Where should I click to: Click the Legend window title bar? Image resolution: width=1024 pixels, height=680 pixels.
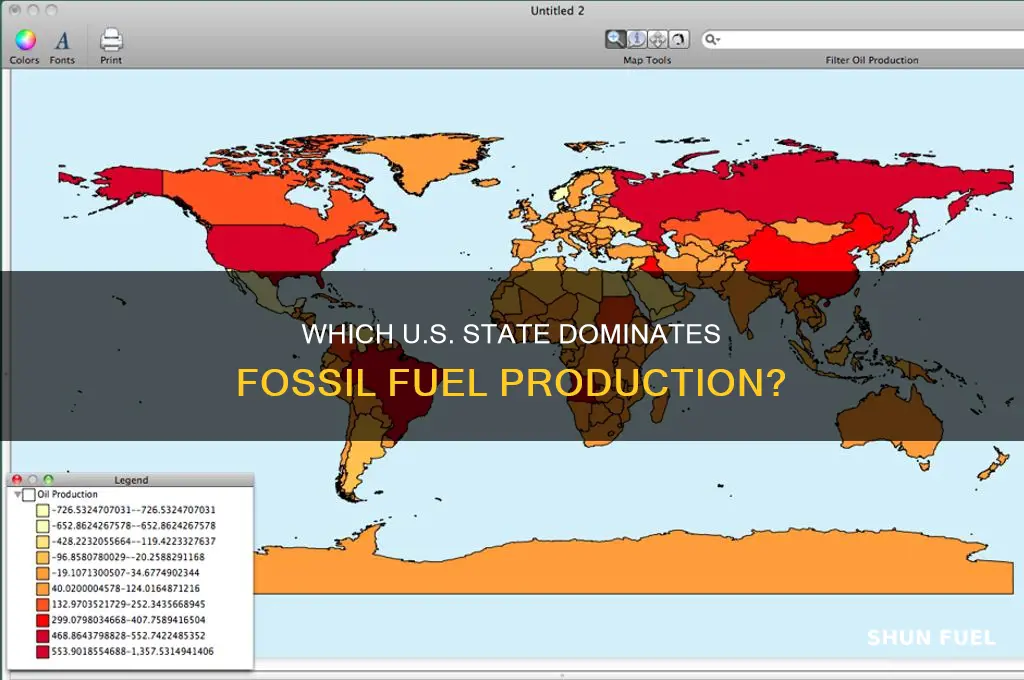[131, 479]
